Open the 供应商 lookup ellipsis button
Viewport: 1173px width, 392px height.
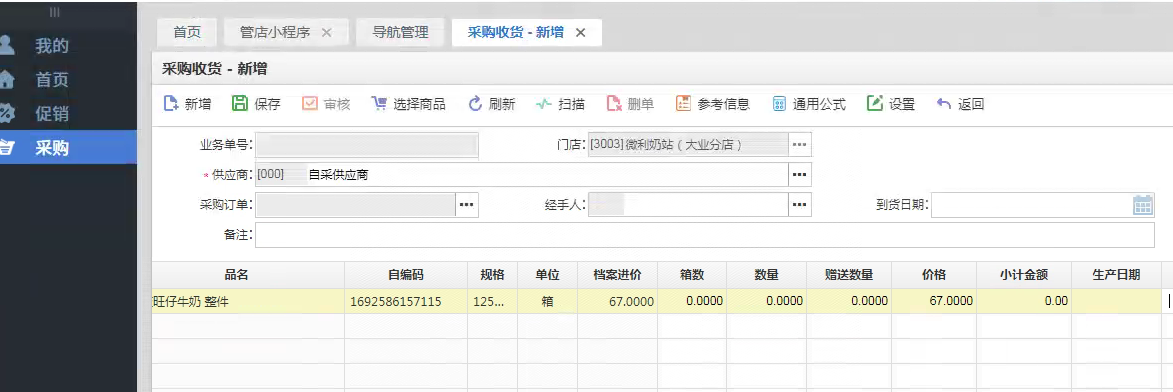800,174
